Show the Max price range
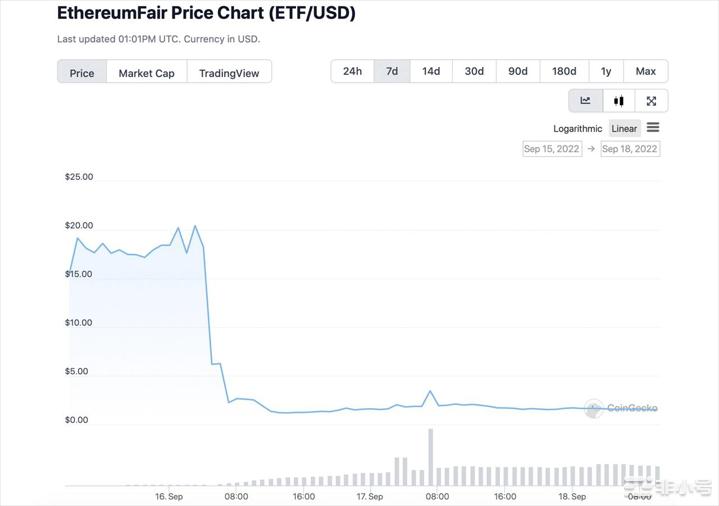Screen dimensions: 719x506 [646, 71]
